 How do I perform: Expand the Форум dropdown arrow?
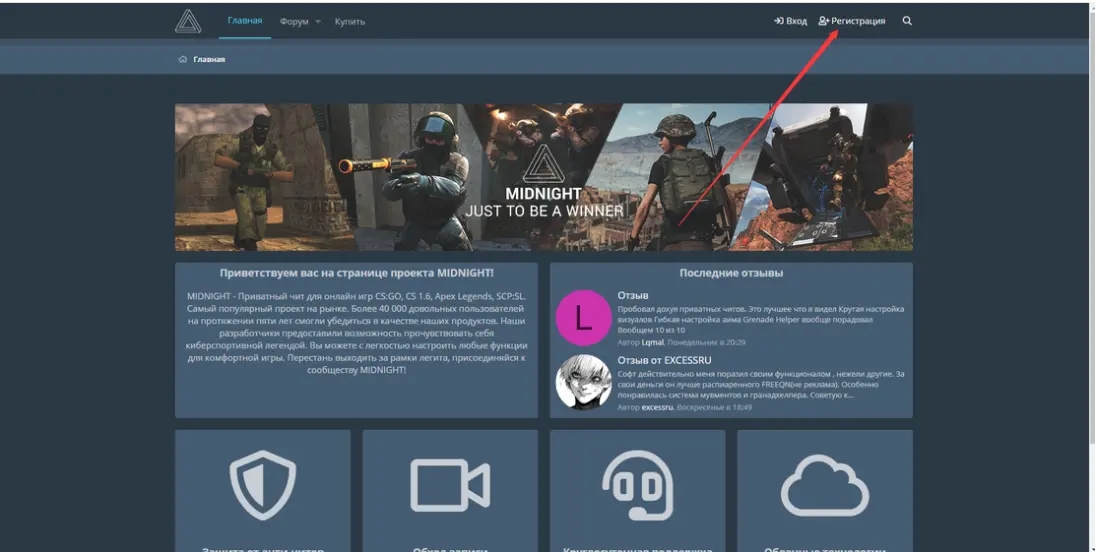[x=317, y=22]
